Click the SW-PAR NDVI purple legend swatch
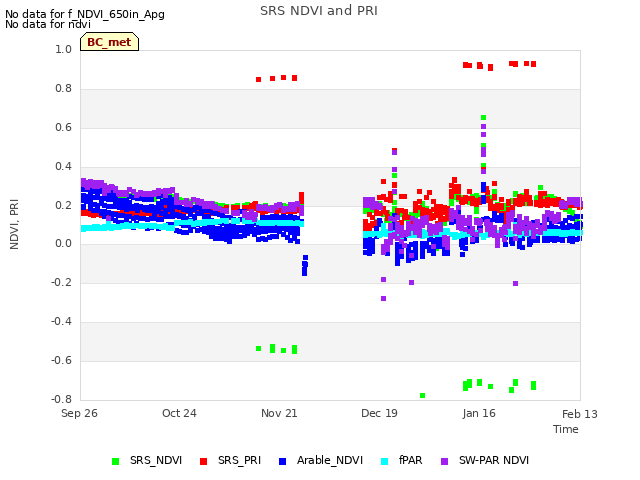Image resolution: width=640 pixels, height=480 pixels. pyautogui.click(x=445, y=461)
